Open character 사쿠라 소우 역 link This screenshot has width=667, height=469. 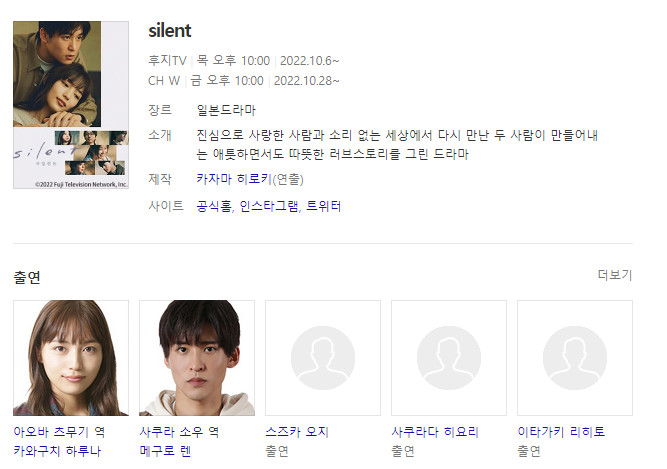(x=179, y=432)
